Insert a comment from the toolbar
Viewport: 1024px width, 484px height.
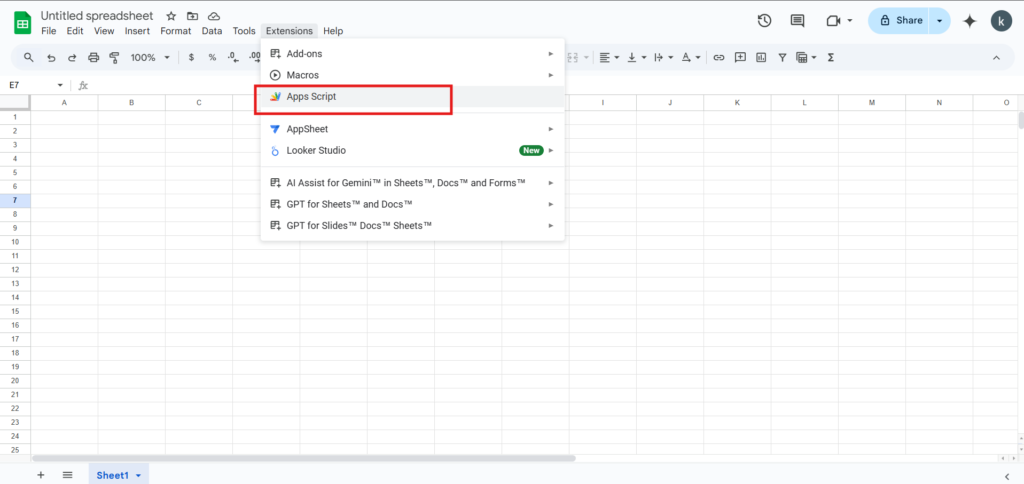pos(740,57)
